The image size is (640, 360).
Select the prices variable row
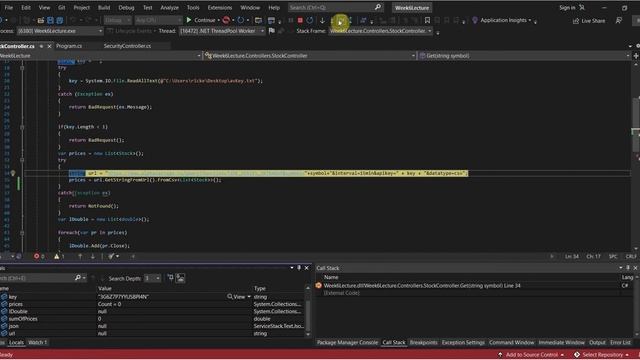click(x=153, y=304)
